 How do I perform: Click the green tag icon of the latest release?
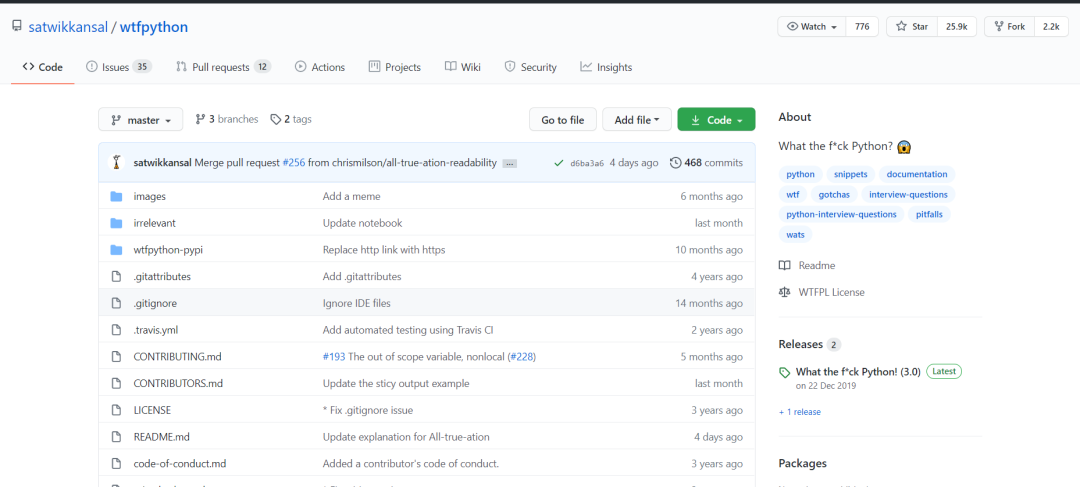click(784, 373)
